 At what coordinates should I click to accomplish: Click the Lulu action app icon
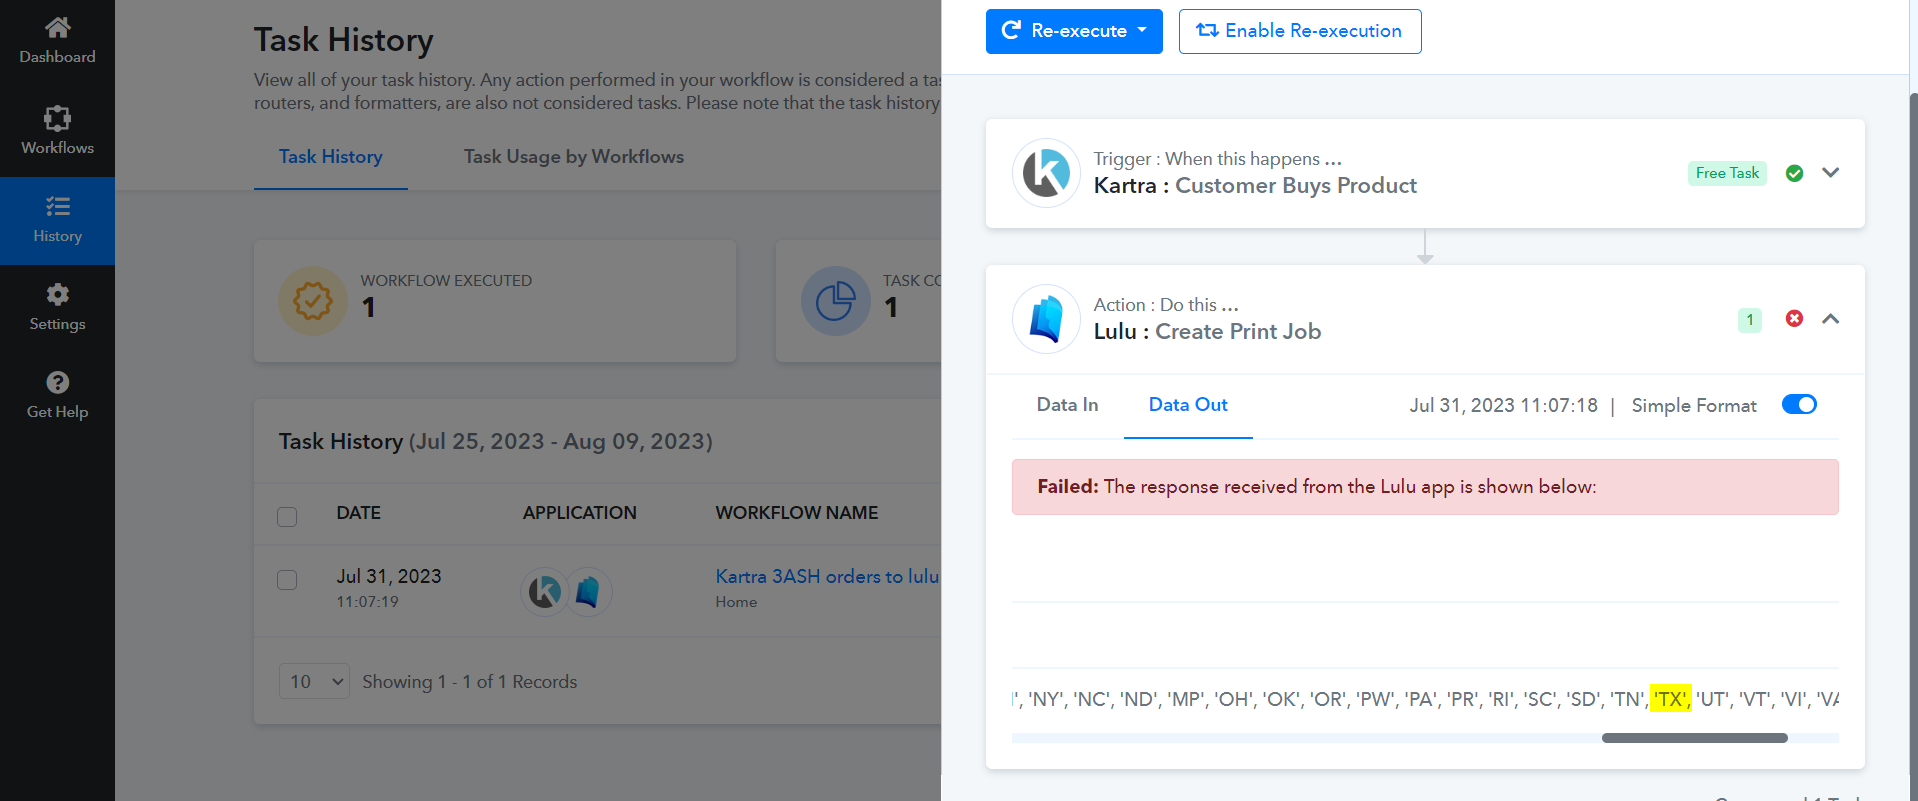(x=1046, y=319)
